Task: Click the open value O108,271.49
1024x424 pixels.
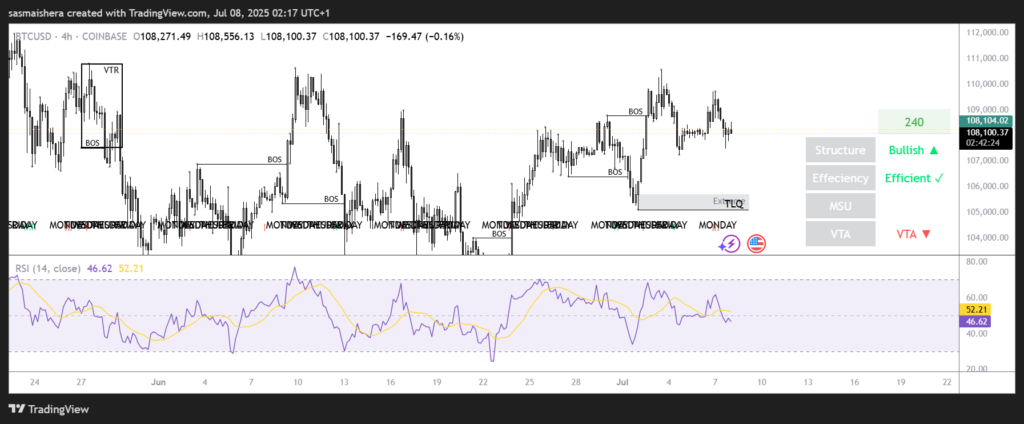Action: pos(163,37)
